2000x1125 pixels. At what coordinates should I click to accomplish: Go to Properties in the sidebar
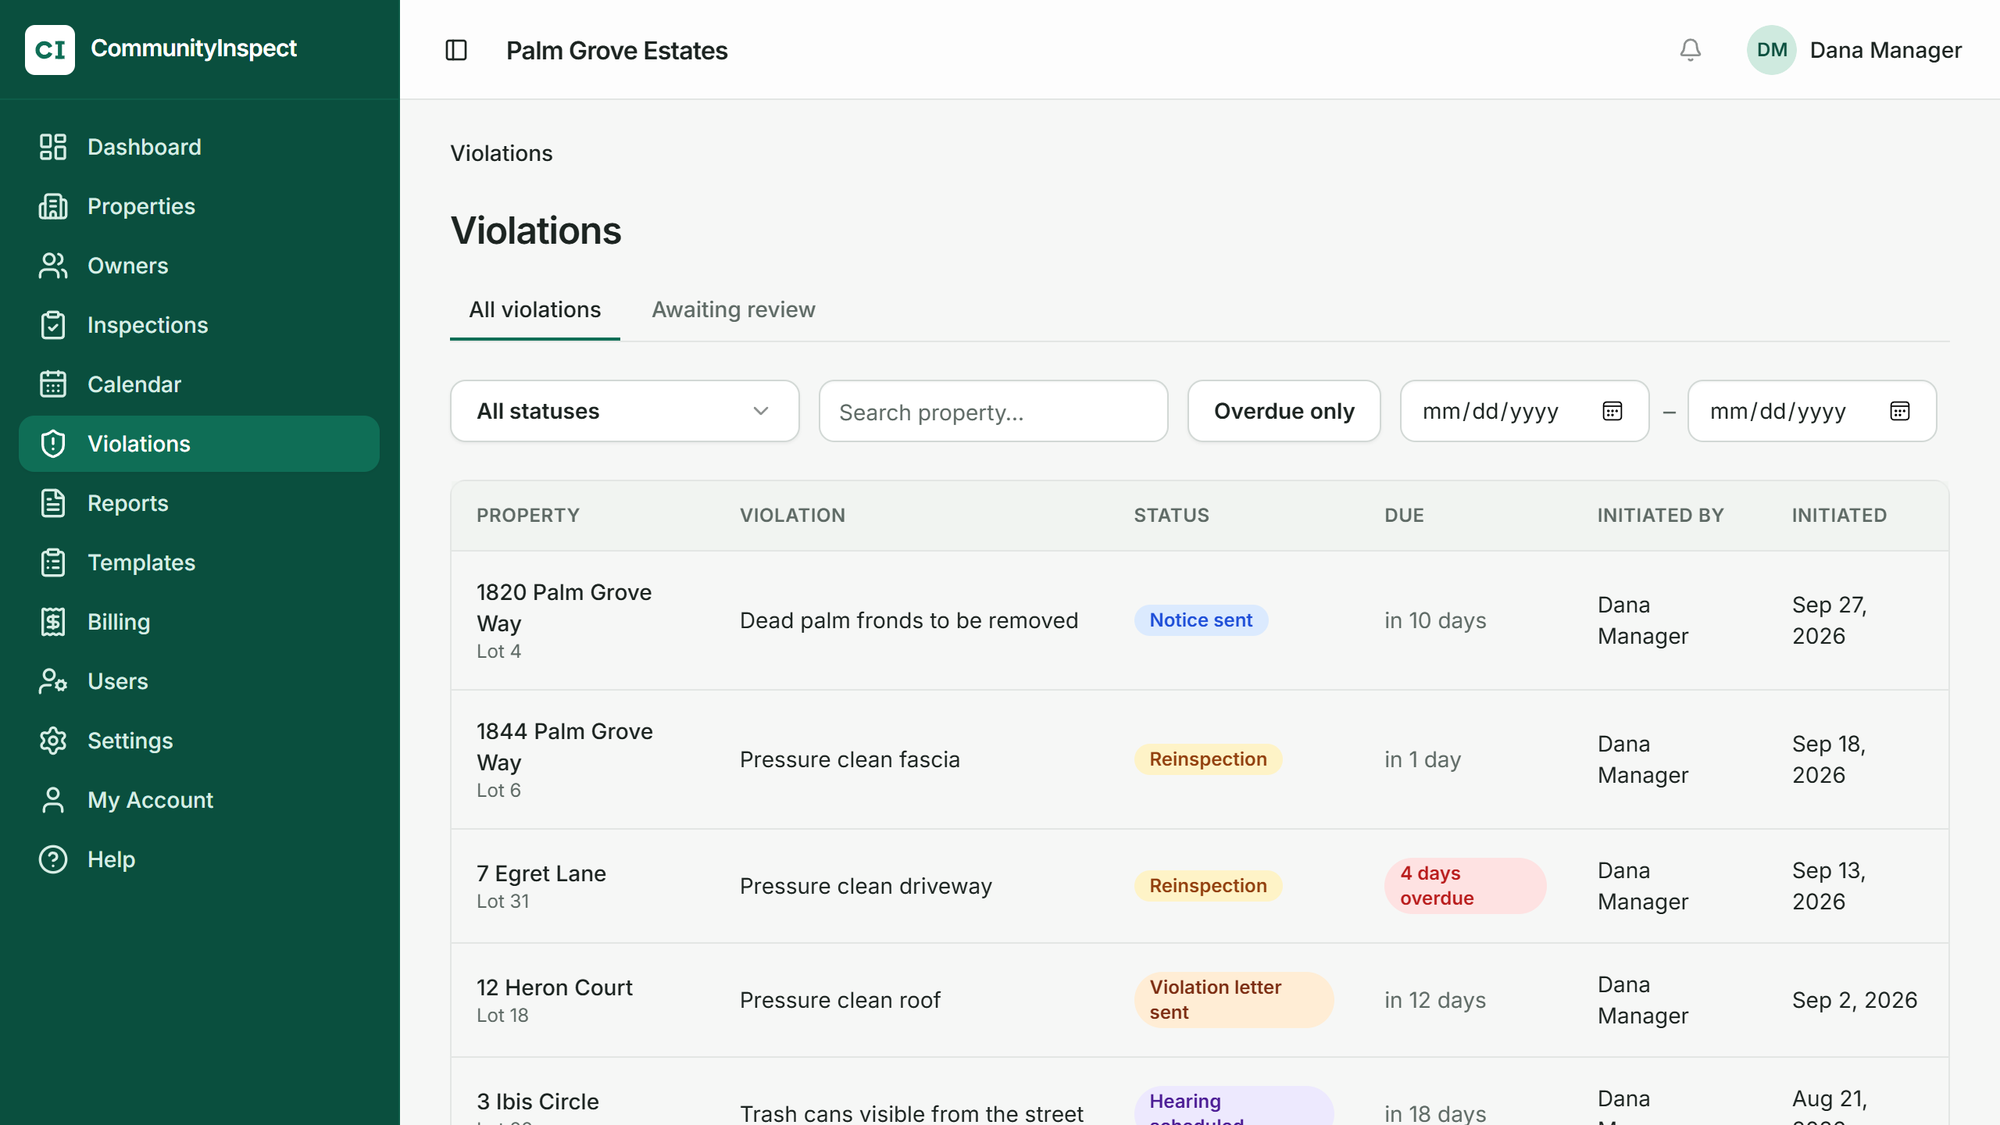coord(199,206)
